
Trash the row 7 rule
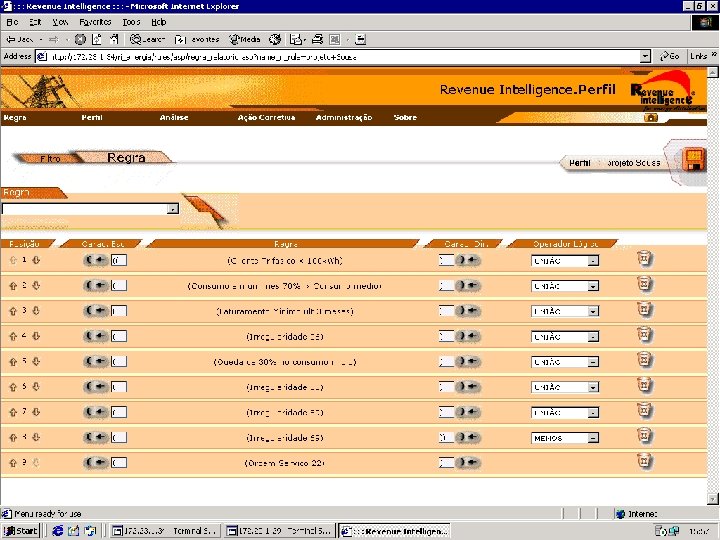click(645, 411)
